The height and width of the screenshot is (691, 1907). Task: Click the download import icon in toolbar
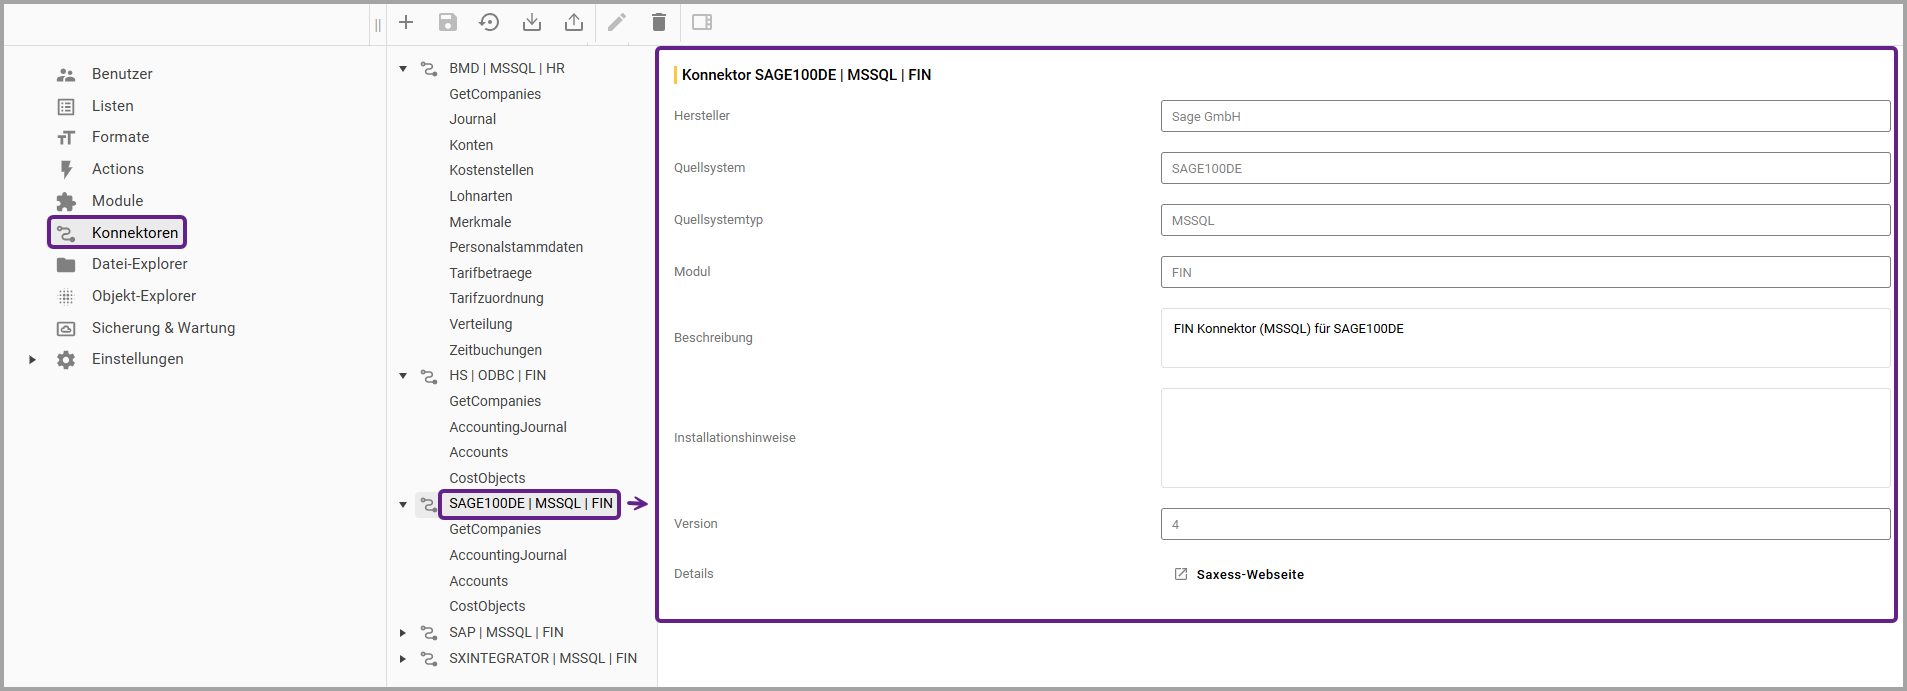532,22
